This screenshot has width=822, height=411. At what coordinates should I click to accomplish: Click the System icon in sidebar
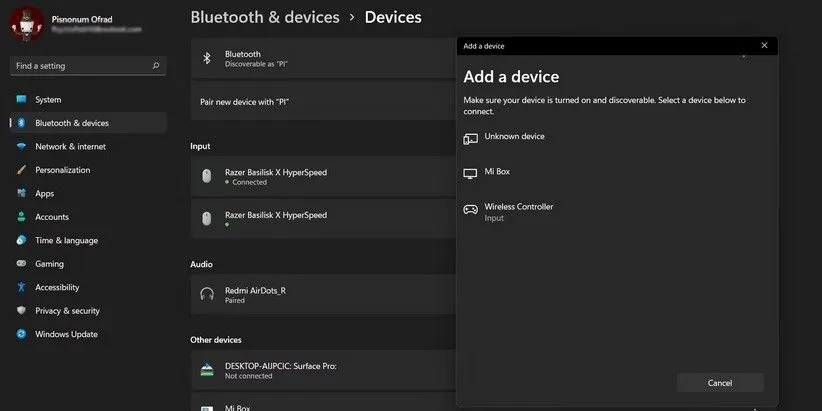(21, 100)
